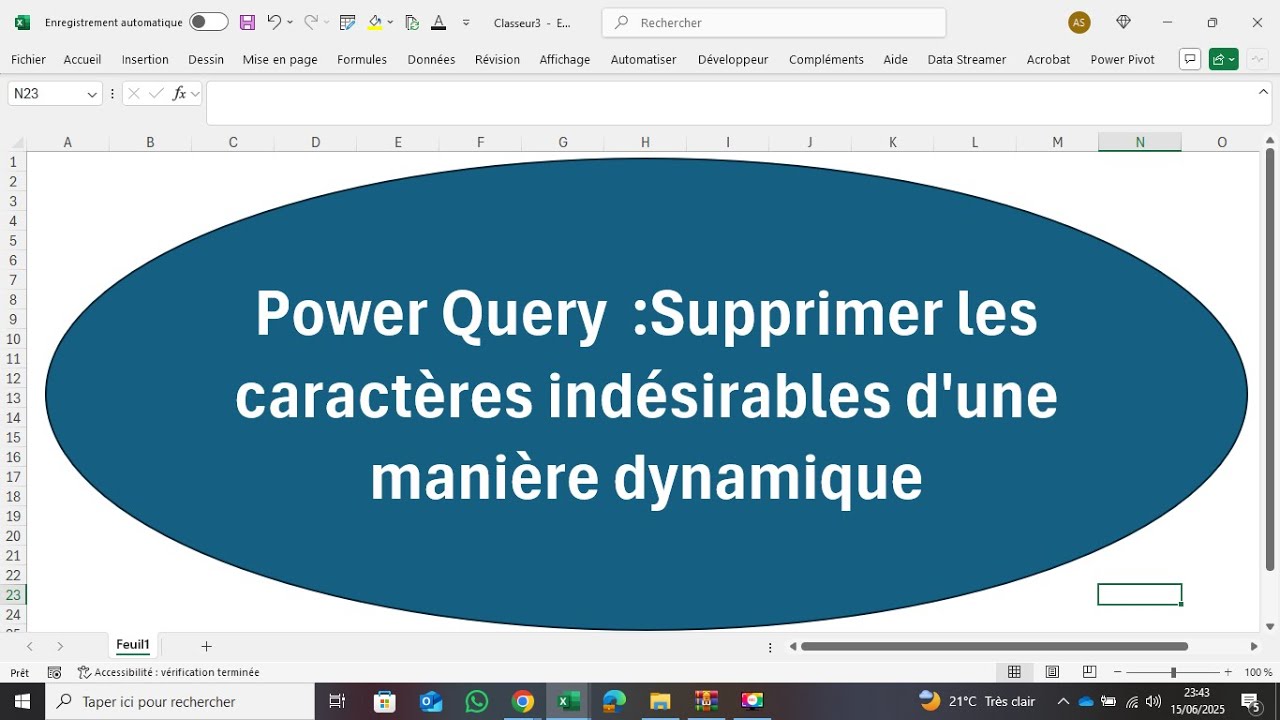Switch to Normal view icon
This screenshot has height=720, width=1280.
tap(1014, 672)
